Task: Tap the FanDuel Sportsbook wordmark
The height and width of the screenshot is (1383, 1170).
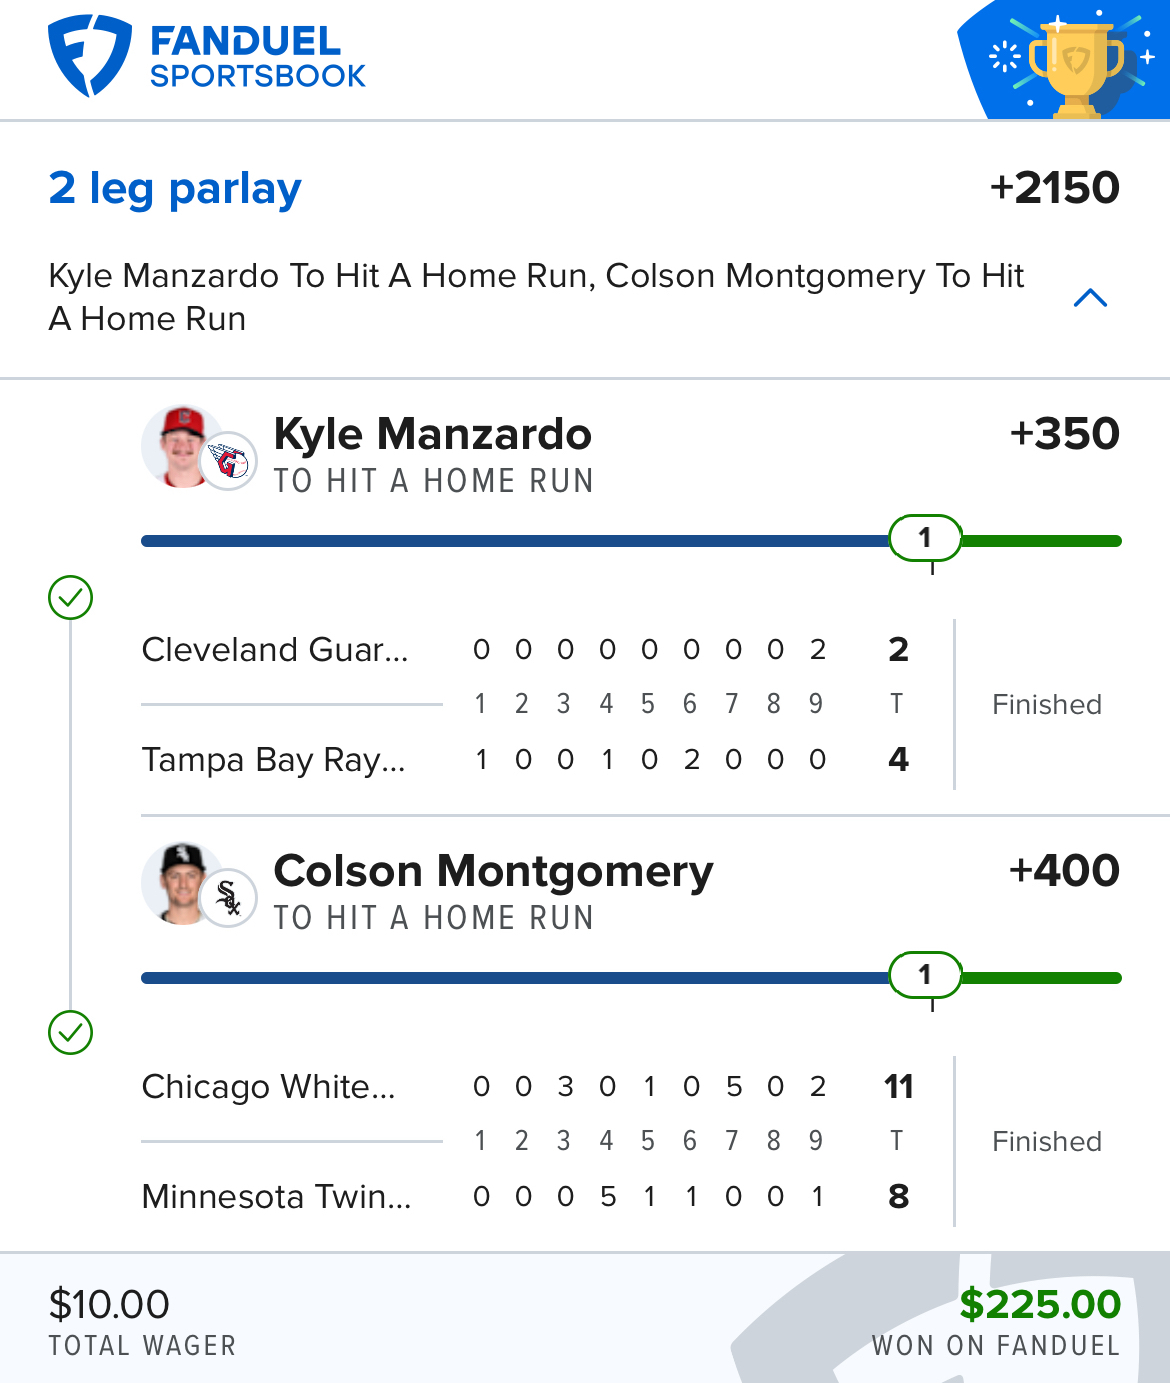Action: coord(257,58)
